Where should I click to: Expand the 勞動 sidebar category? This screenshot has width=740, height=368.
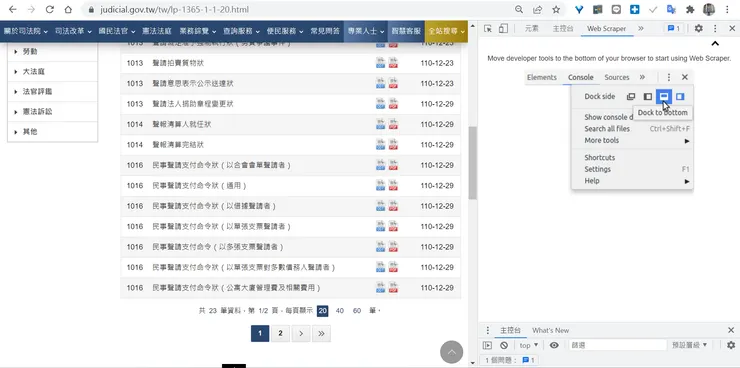52,51
